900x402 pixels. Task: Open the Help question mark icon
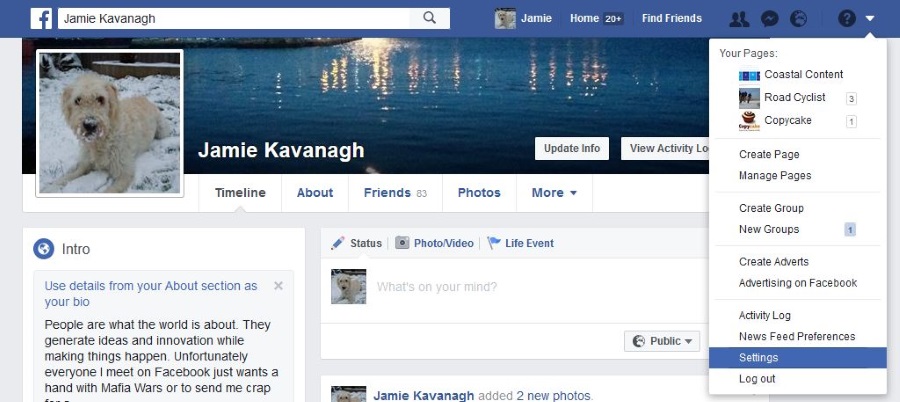(x=847, y=18)
